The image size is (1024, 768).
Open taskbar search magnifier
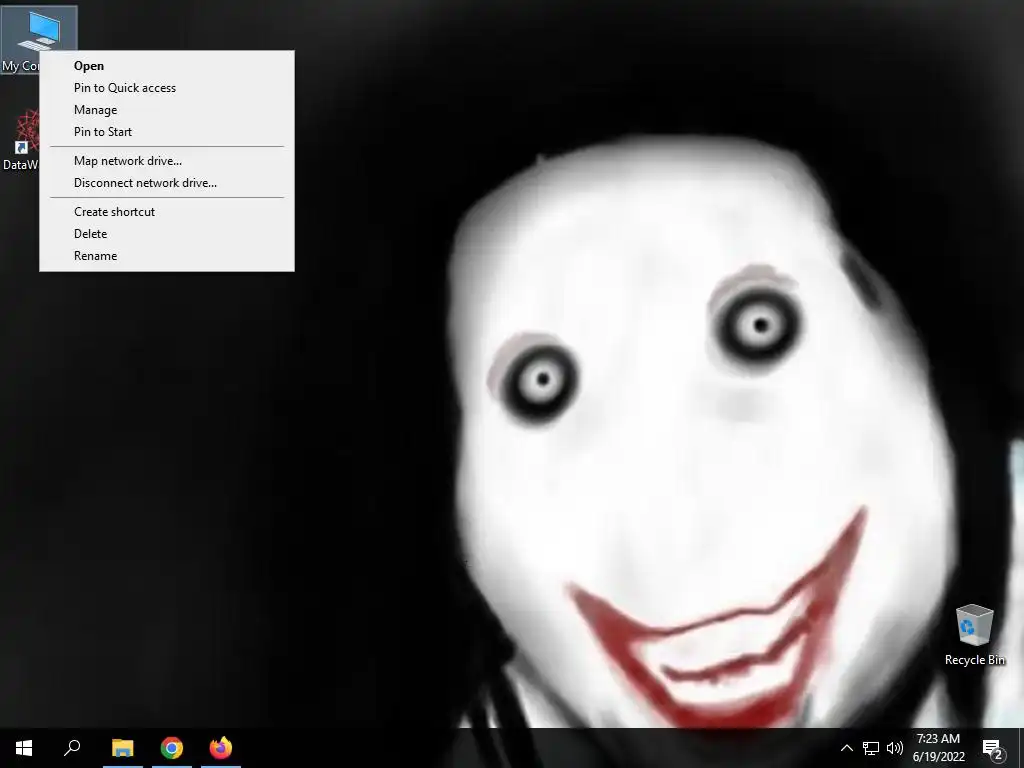pos(72,748)
